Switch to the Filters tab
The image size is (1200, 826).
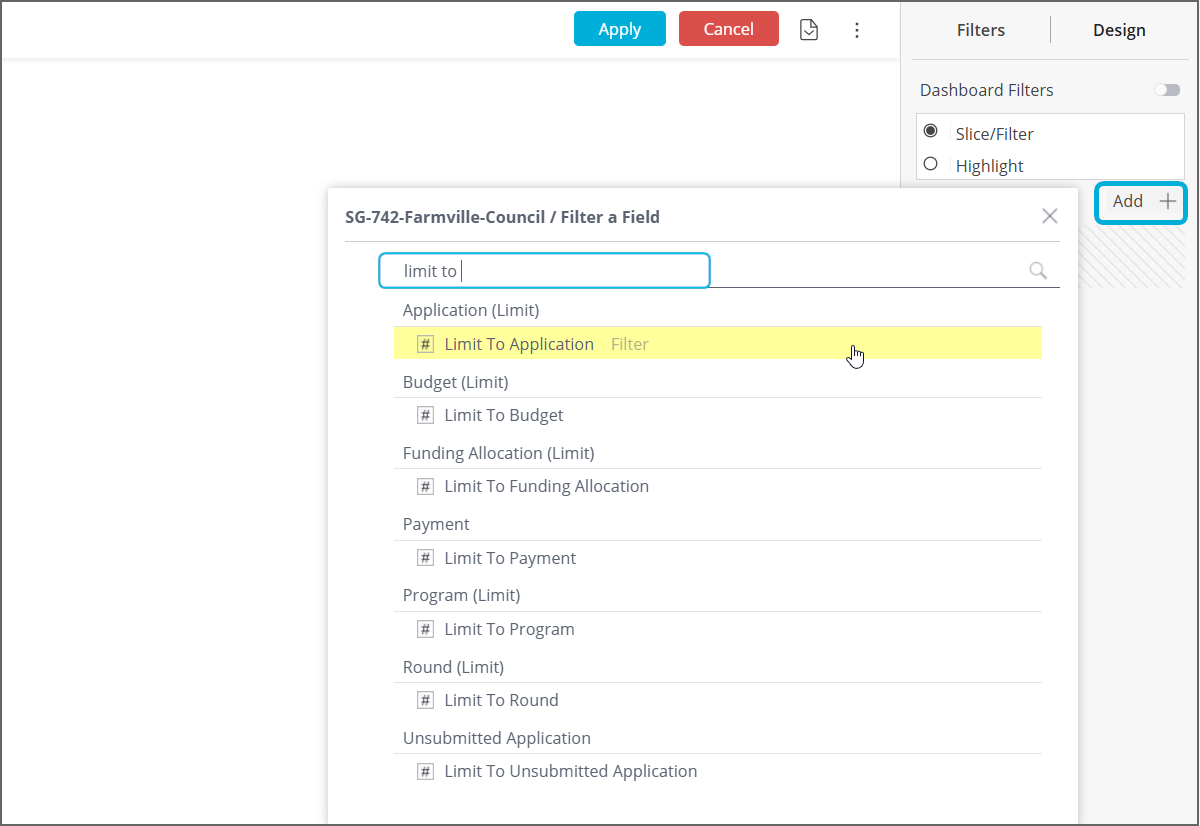point(980,30)
